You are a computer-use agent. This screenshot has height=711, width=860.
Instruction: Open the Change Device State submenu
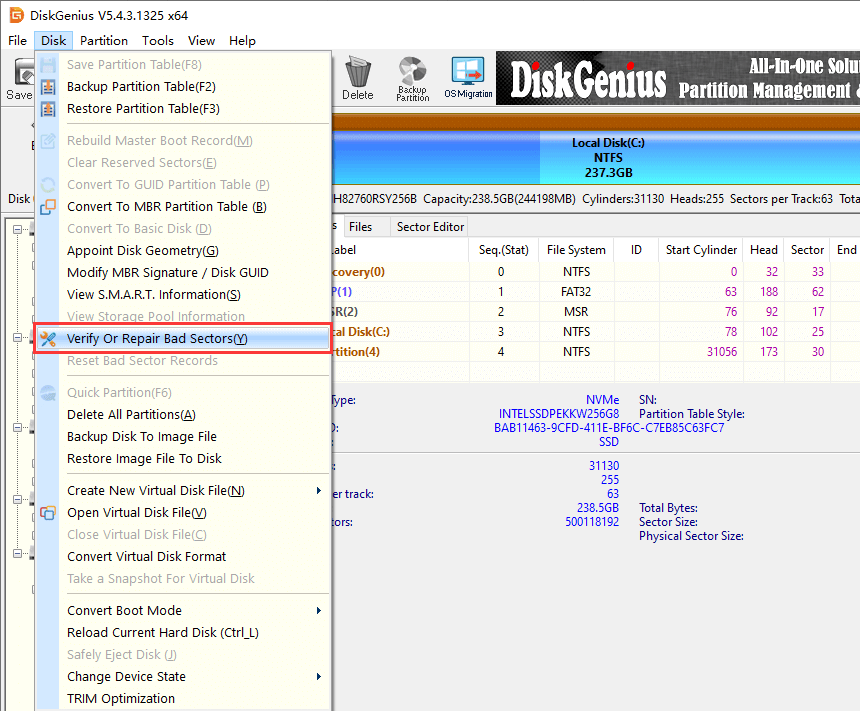pyautogui.click(x=319, y=677)
